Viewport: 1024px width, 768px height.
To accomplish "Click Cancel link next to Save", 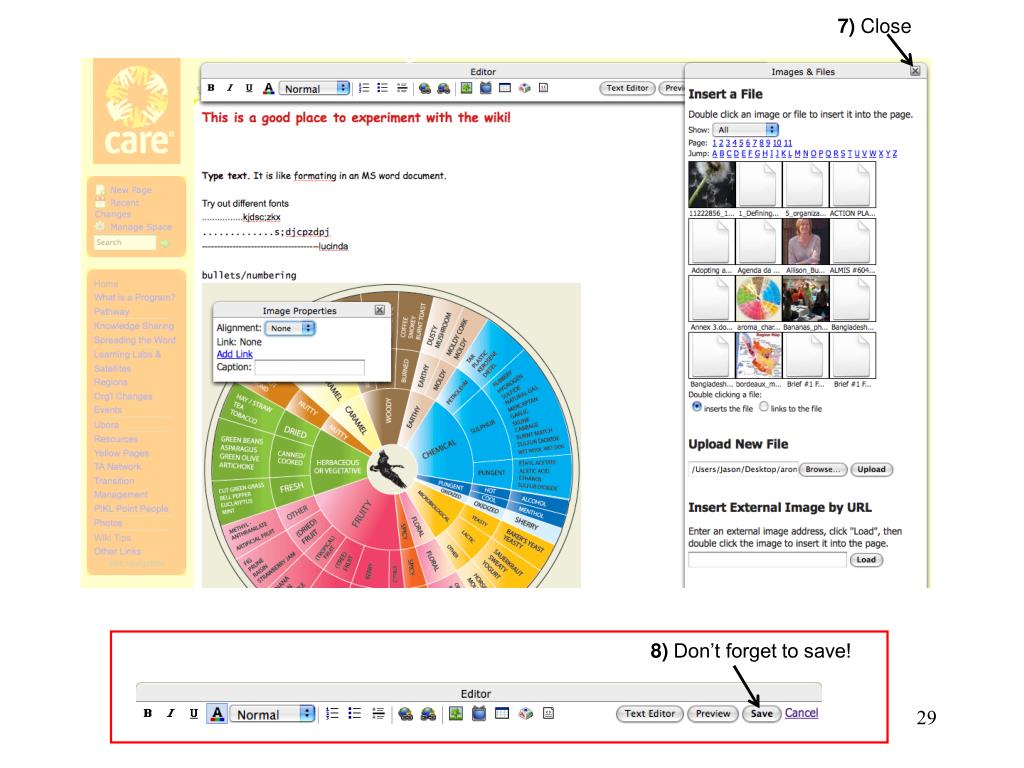I will [x=801, y=712].
